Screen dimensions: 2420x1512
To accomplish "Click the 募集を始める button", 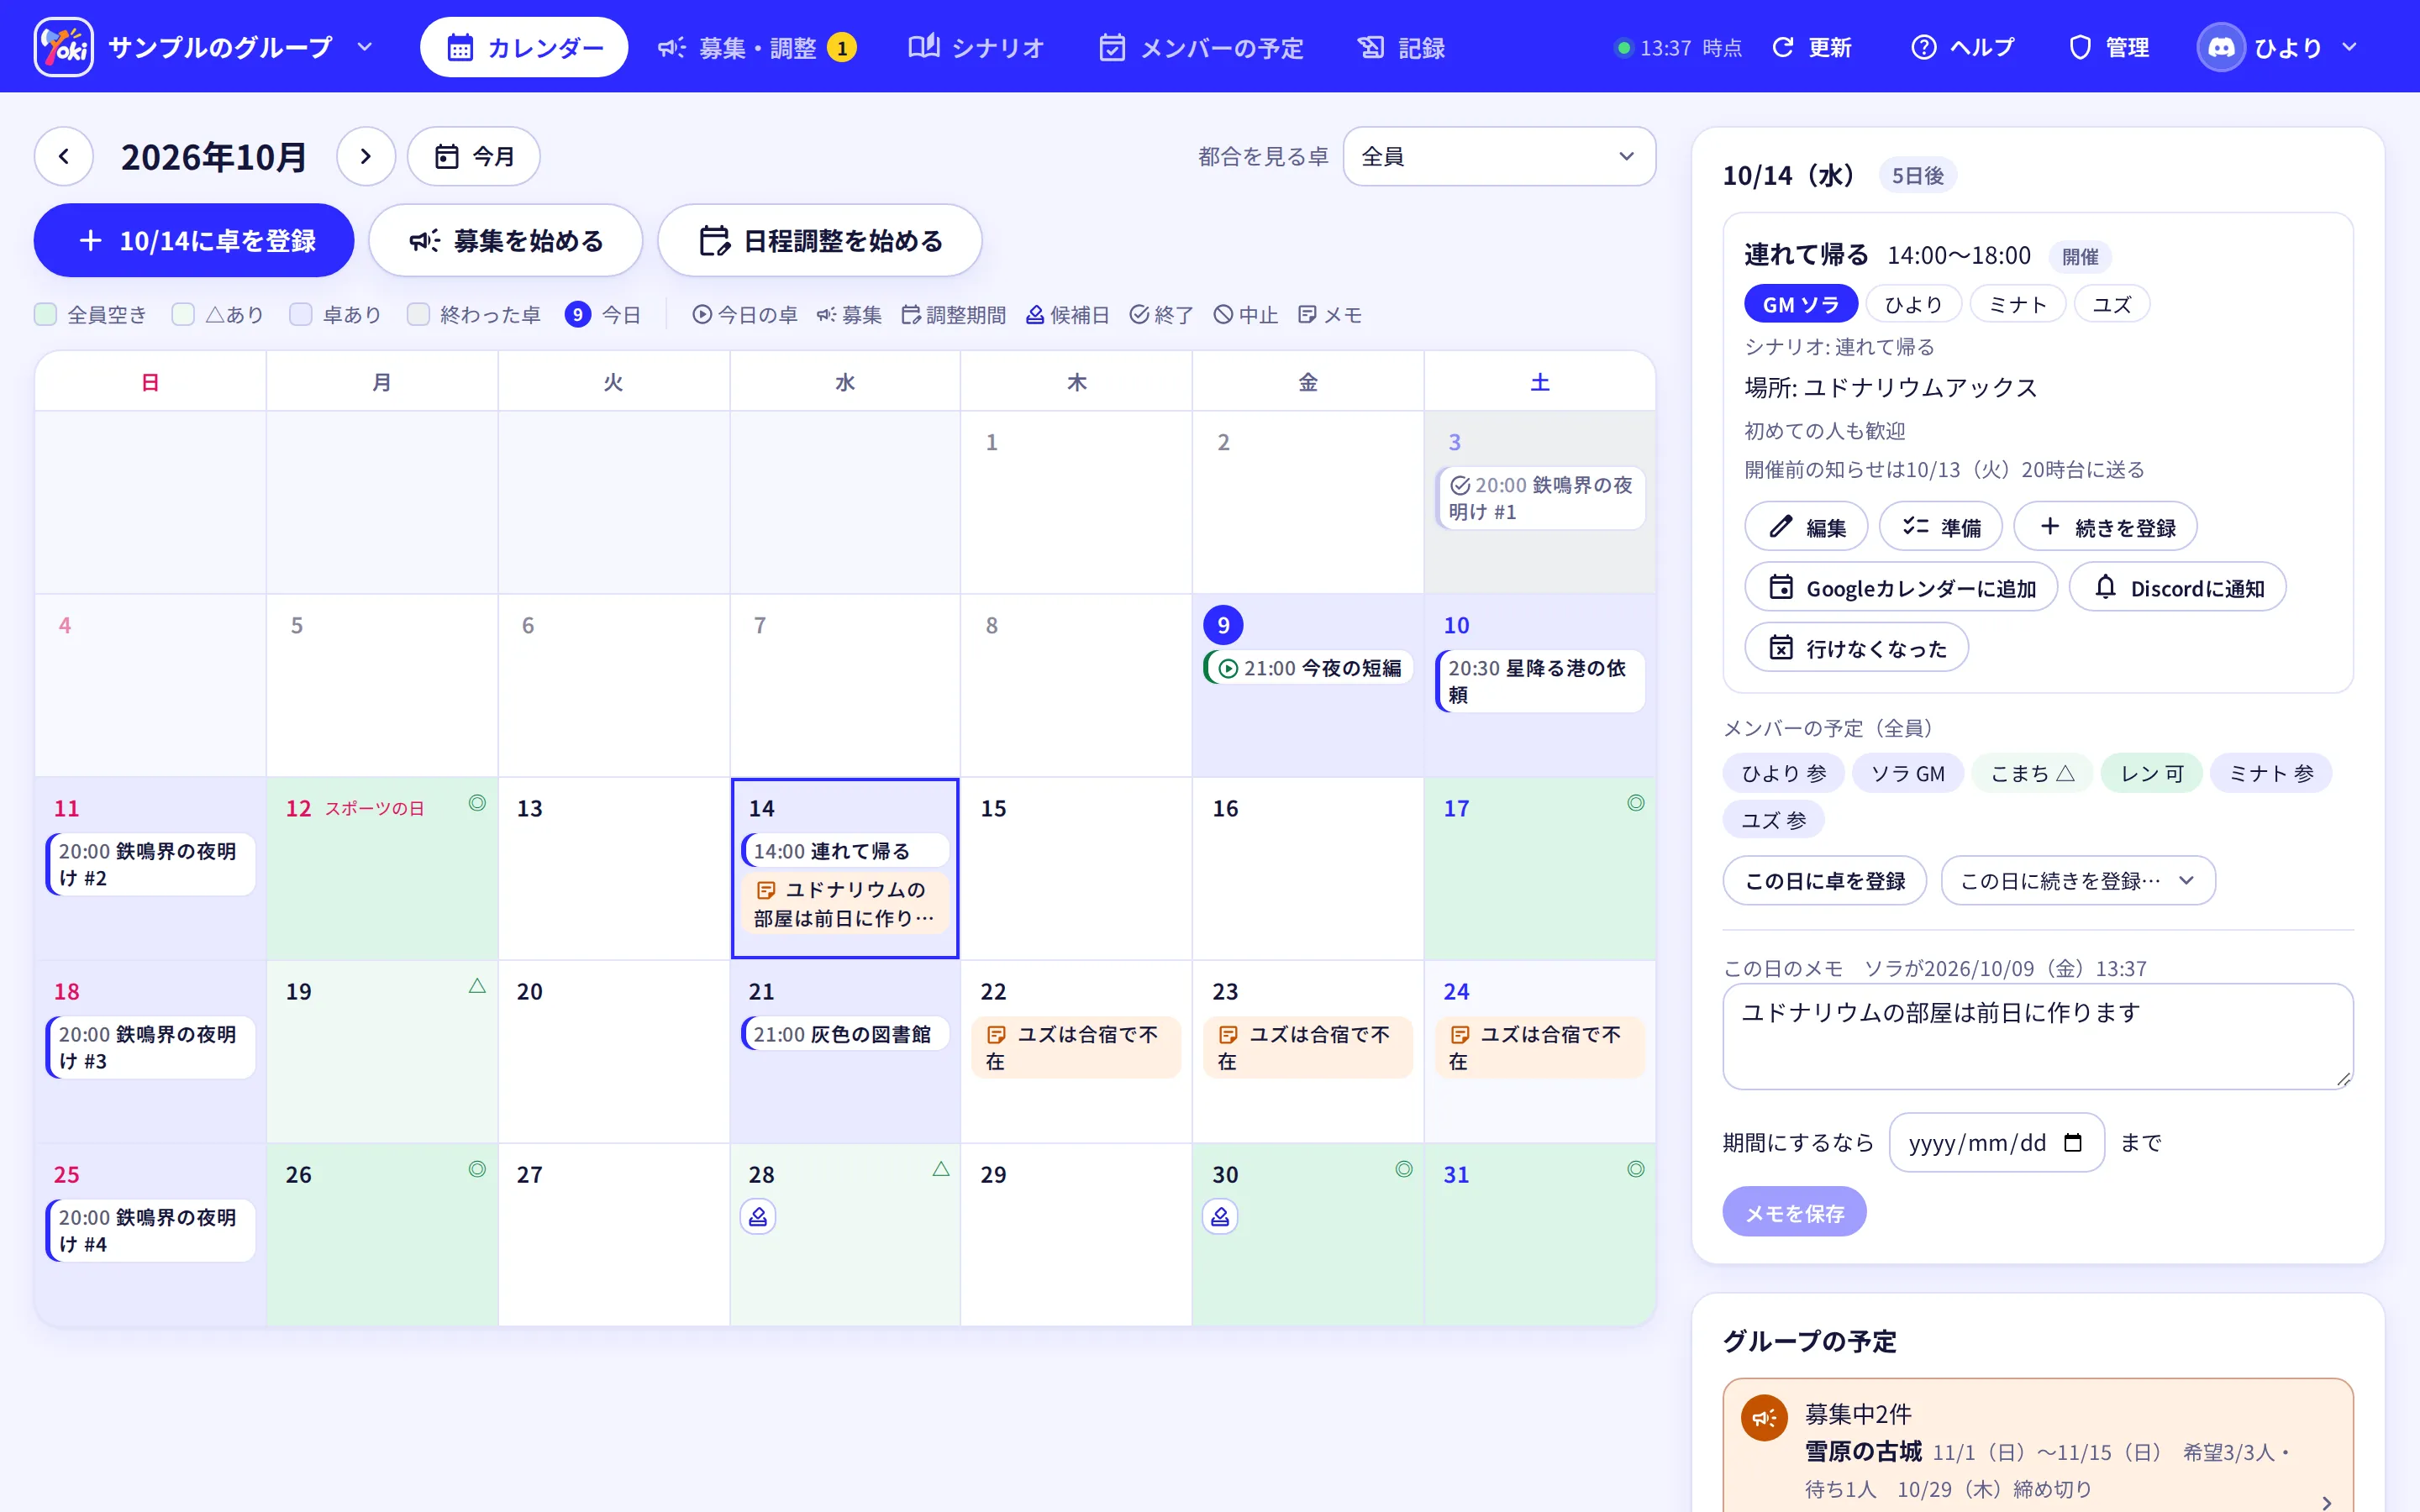I will point(506,241).
